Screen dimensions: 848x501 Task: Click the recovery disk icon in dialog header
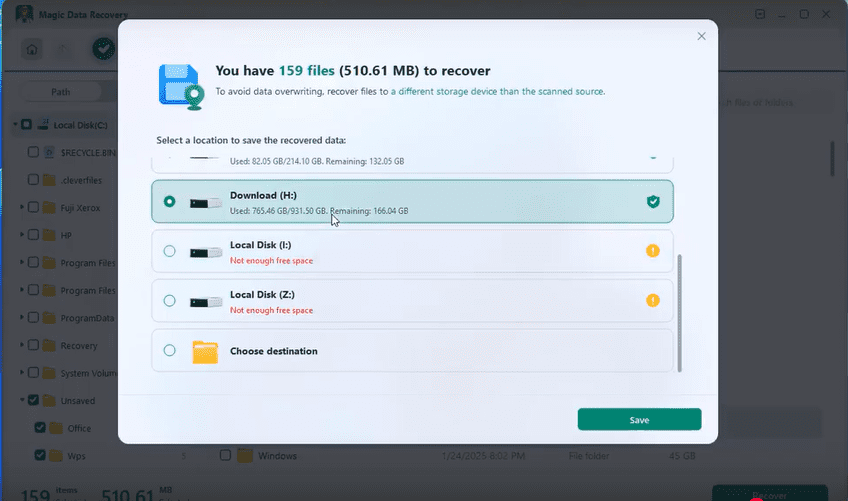tap(181, 87)
